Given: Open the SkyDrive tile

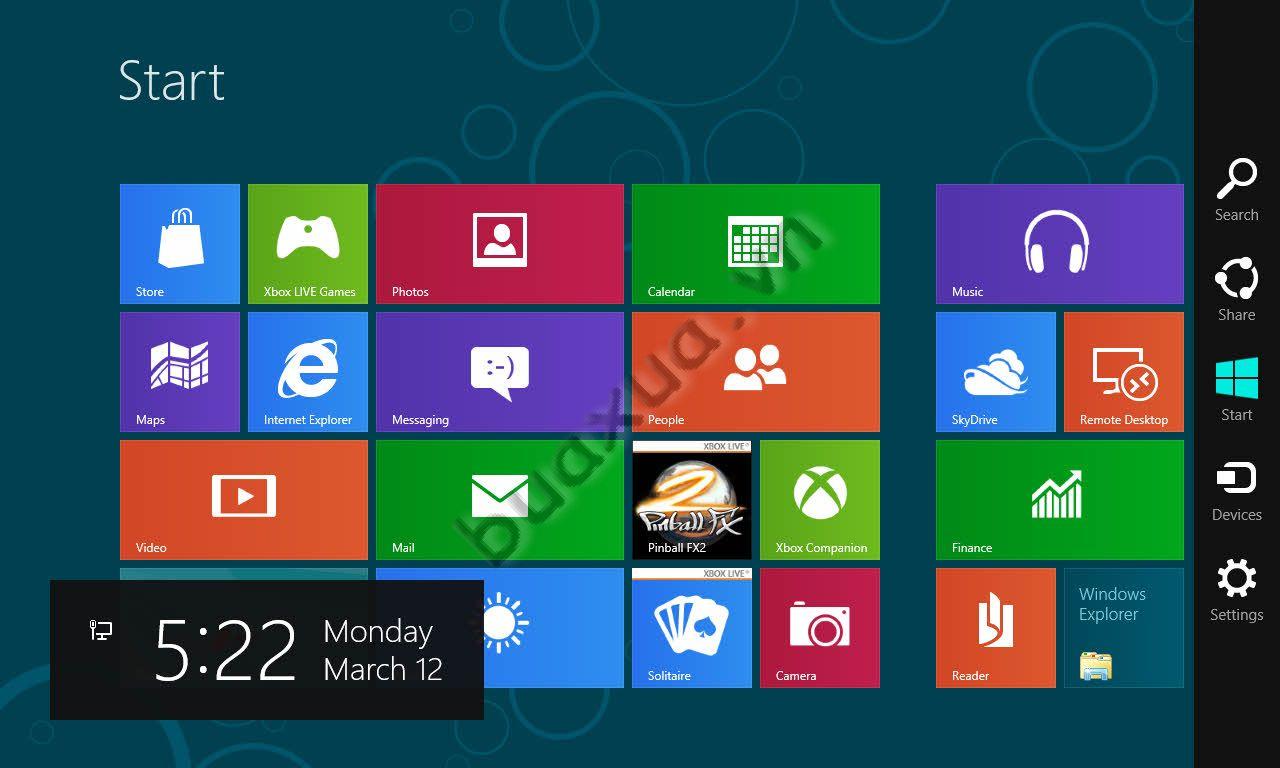Looking at the screenshot, I should click(x=996, y=372).
